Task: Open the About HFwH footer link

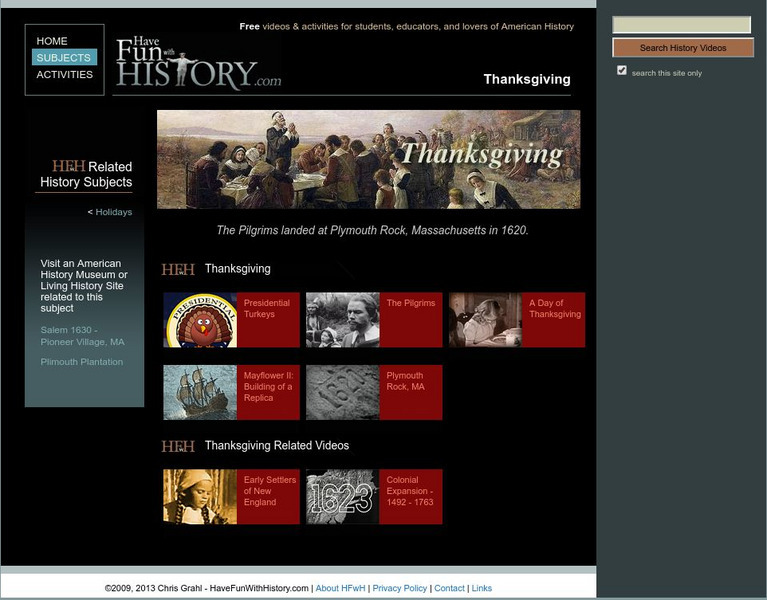Action: 340,588
